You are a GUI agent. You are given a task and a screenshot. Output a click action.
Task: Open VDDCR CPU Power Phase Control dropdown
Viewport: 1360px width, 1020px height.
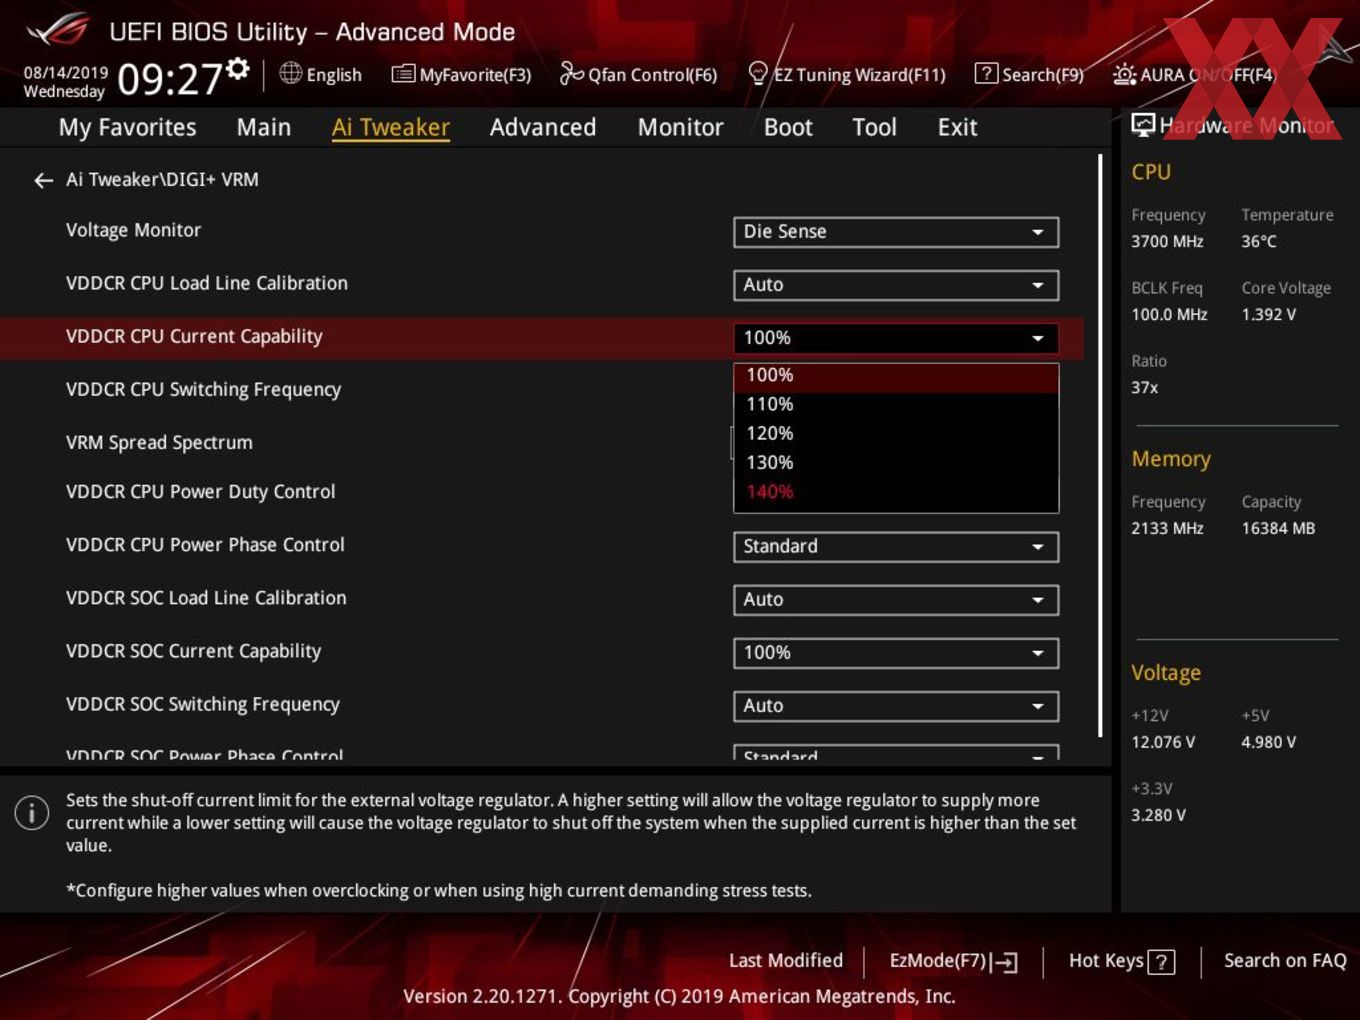pos(896,547)
